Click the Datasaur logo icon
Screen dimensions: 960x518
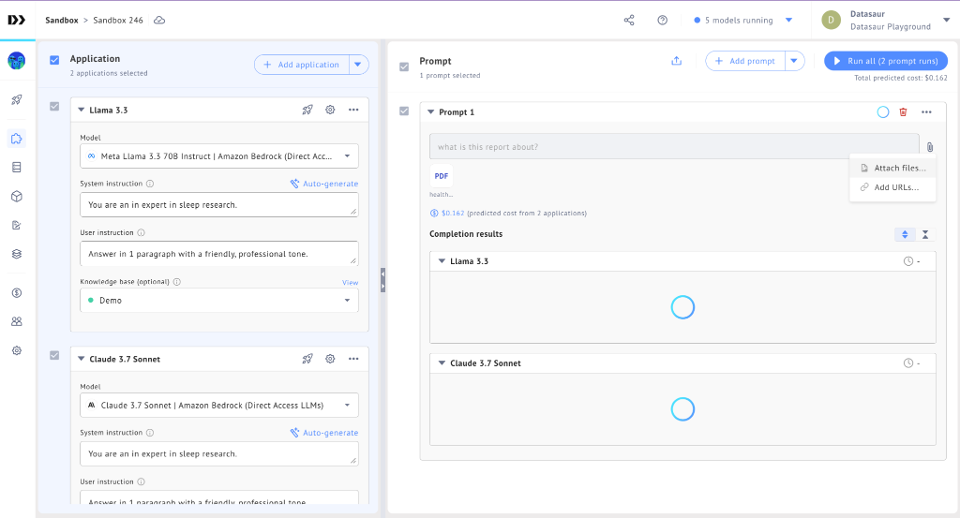(x=17, y=20)
